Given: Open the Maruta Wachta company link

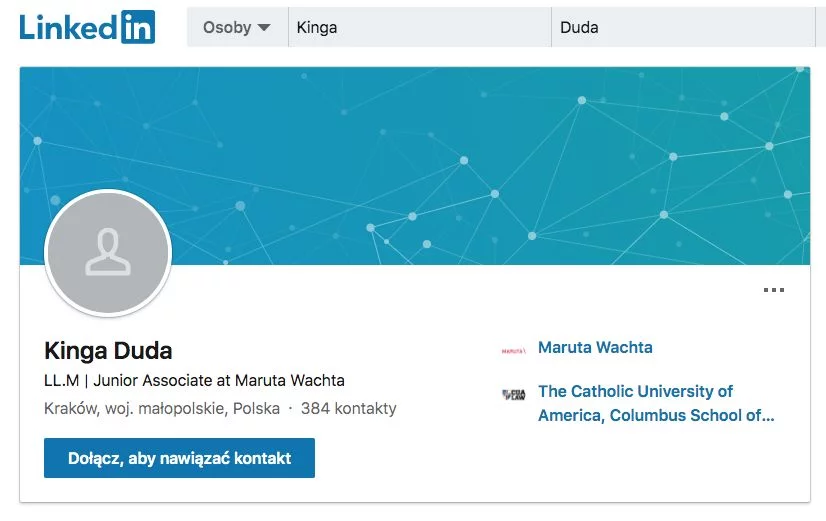Looking at the screenshot, I should click(595, 348).
